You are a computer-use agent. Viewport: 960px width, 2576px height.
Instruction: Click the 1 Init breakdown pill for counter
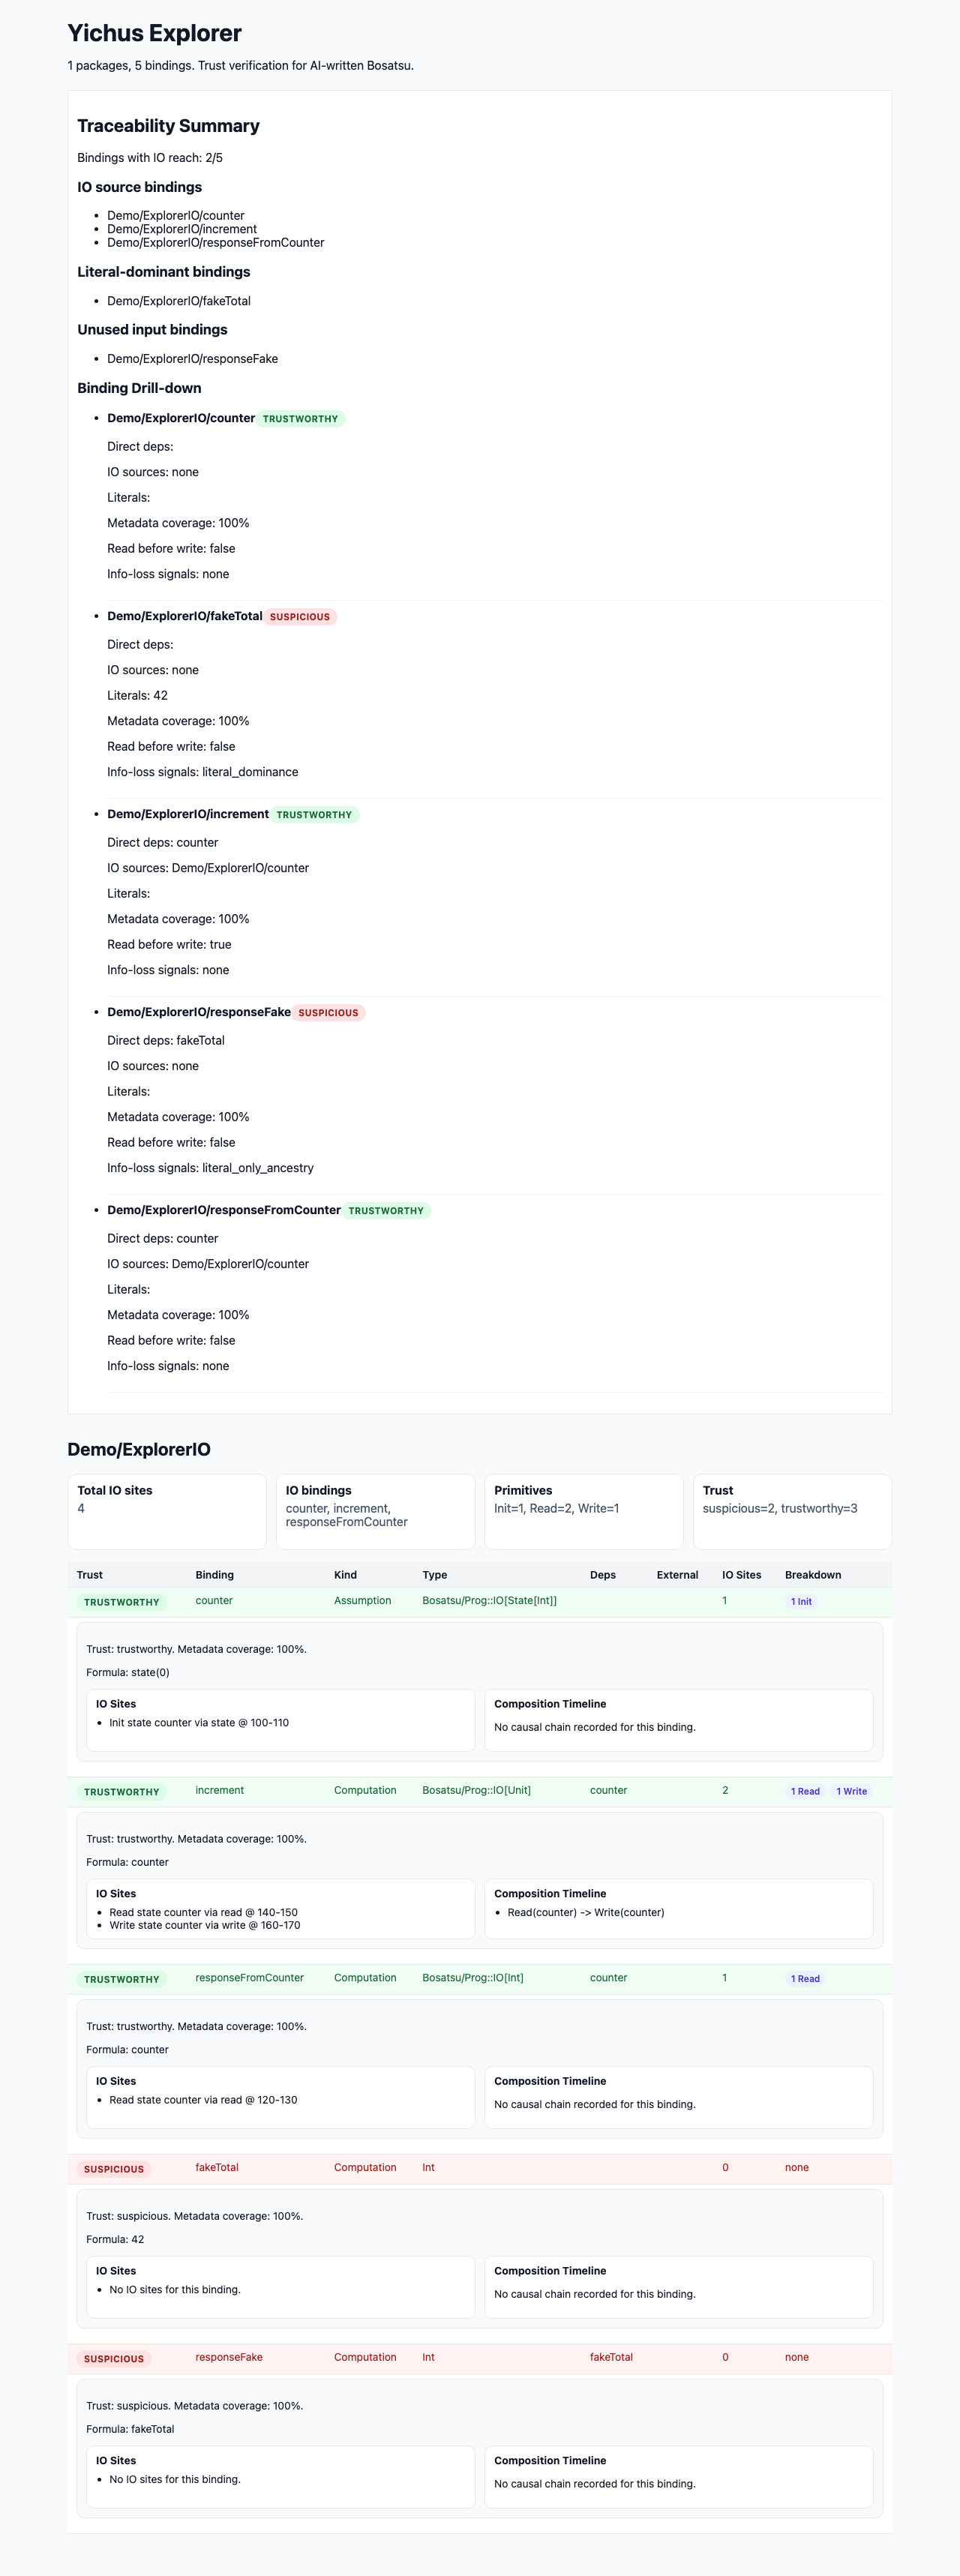[800, 1601]
